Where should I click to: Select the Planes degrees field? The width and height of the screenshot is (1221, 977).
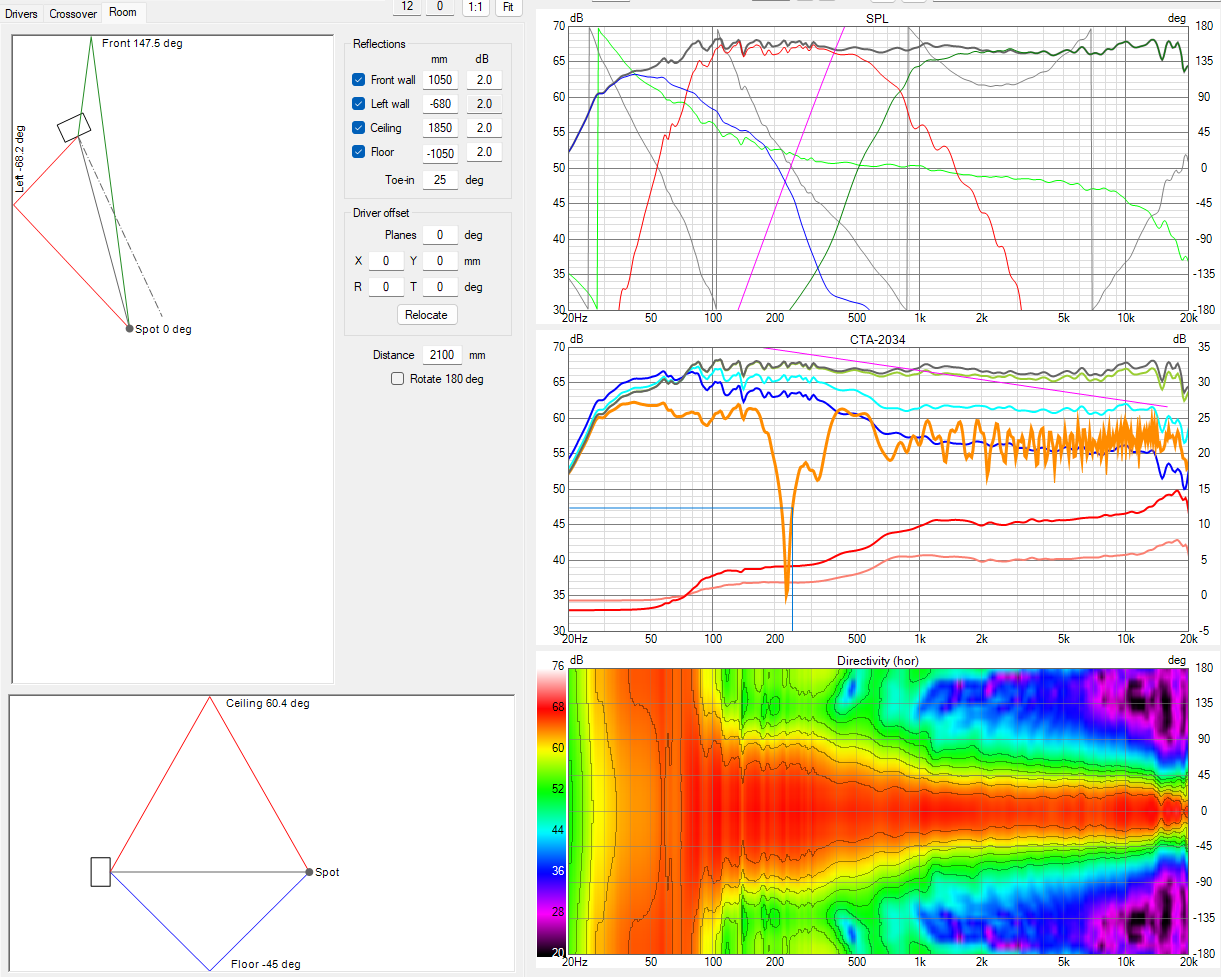tap(440, 235)
